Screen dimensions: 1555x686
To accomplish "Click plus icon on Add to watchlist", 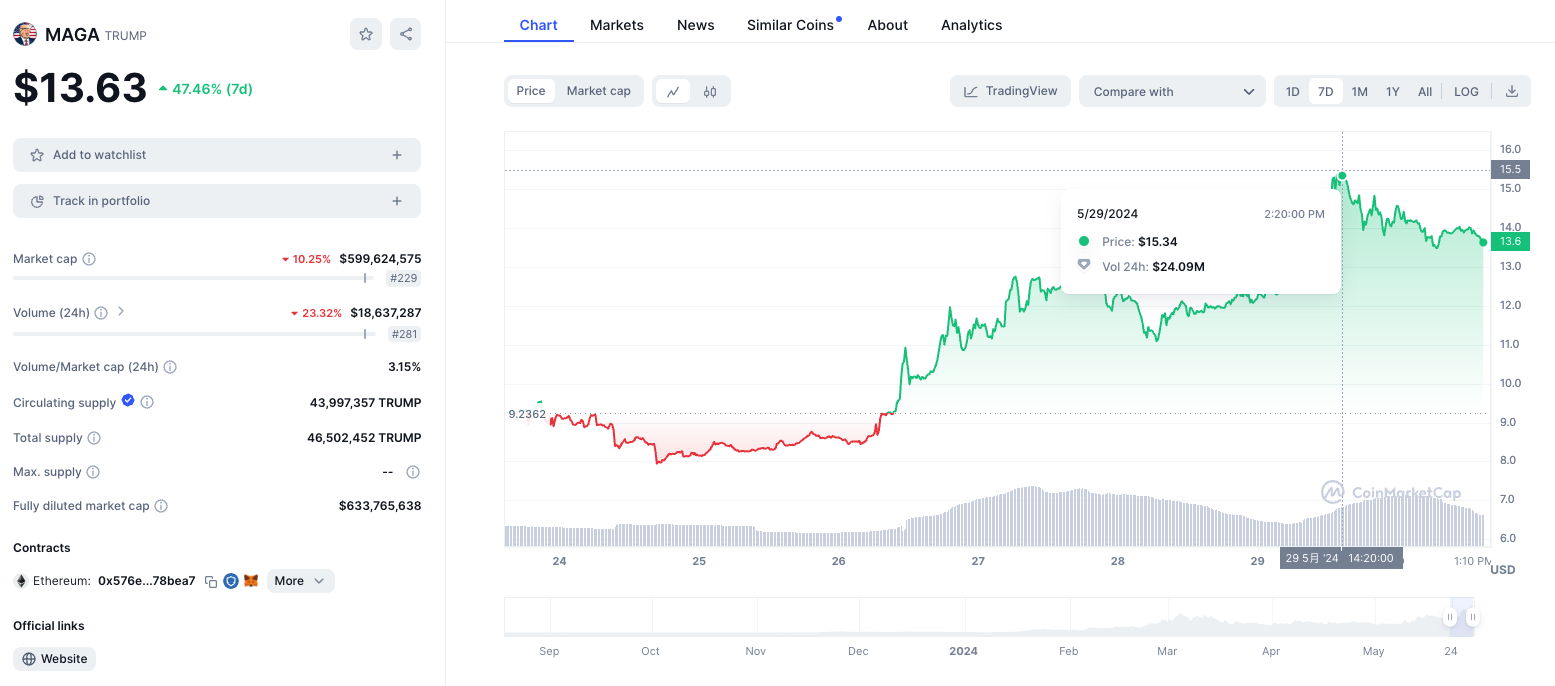I will (x=397, y=155).
